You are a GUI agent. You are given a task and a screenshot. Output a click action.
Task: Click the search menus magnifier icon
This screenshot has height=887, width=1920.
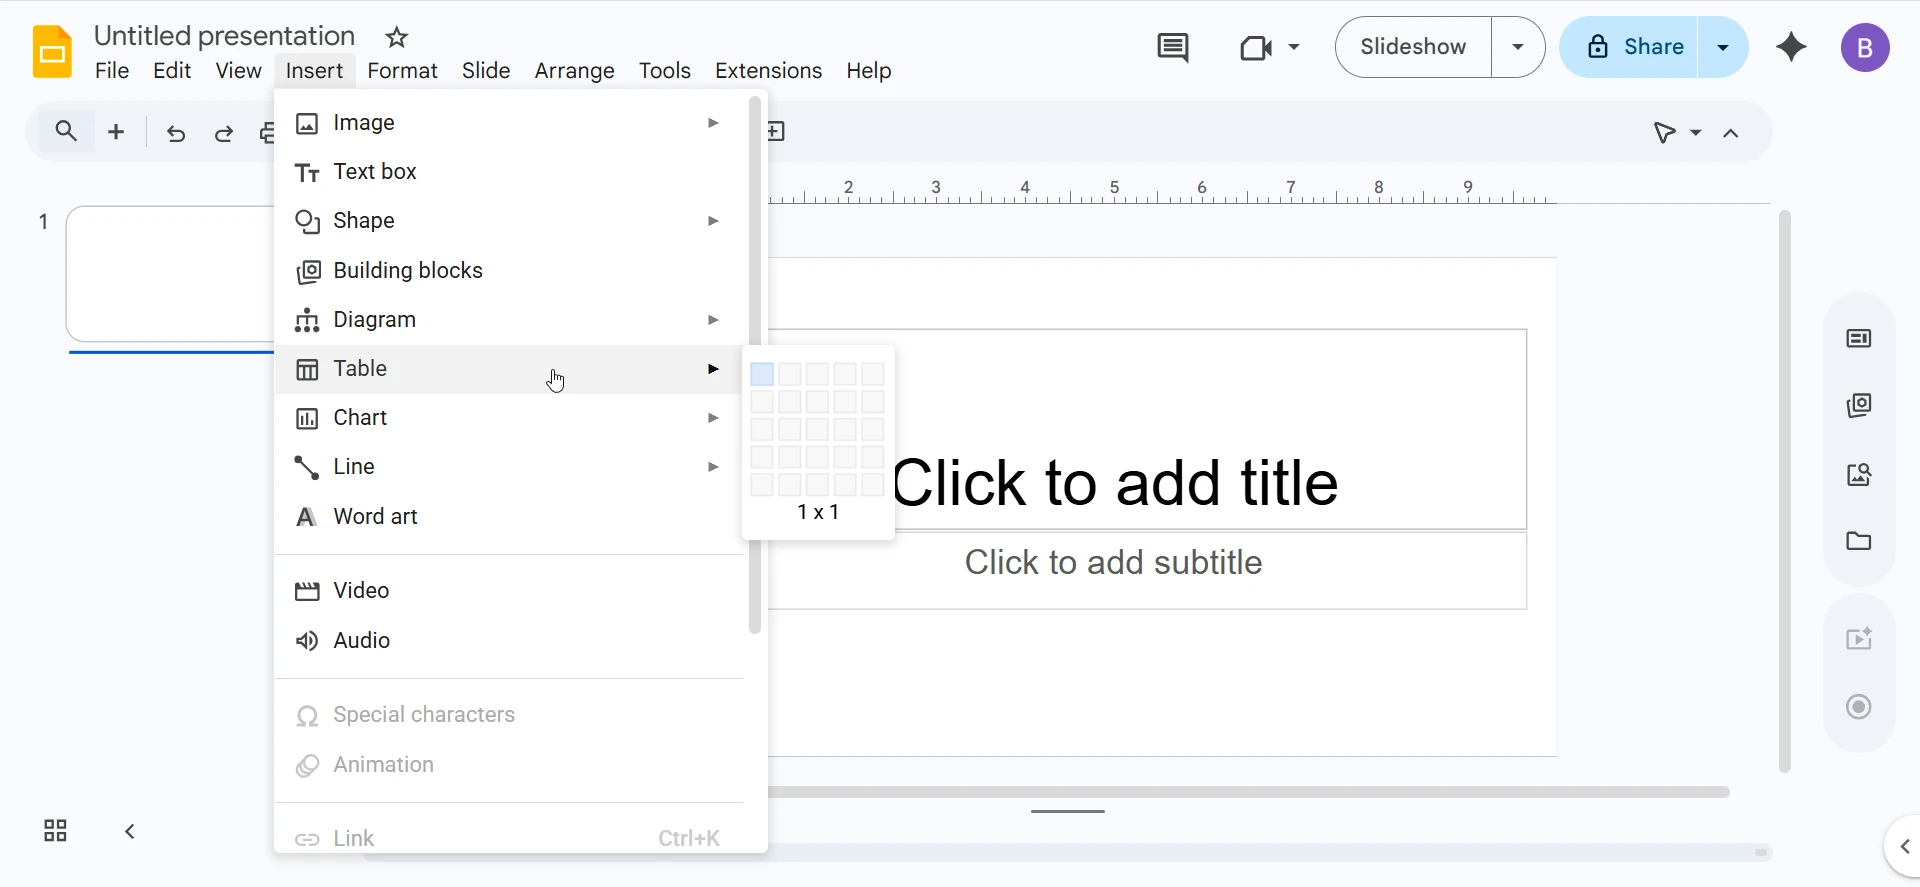click(66, 132)
